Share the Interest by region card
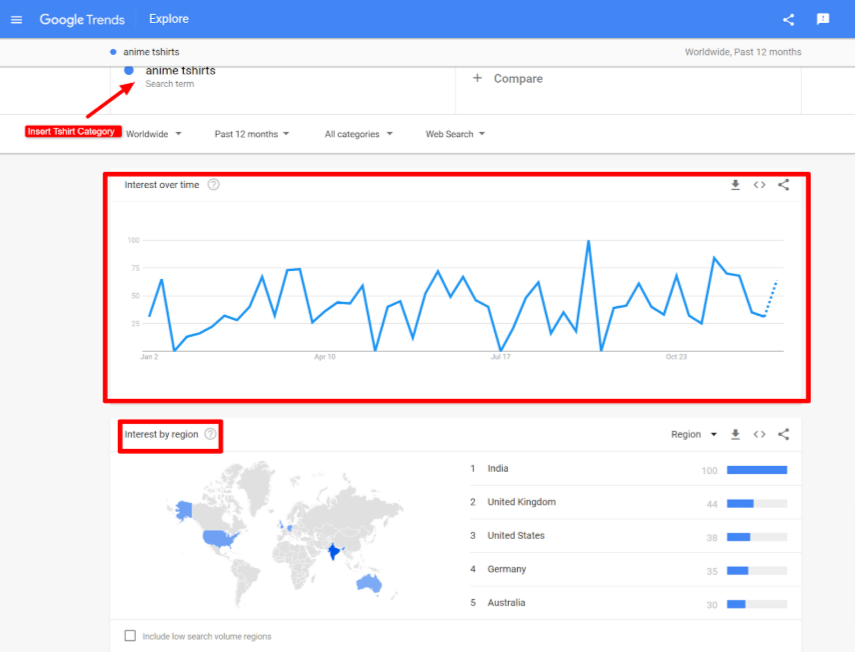The height and width of the screenshot is (652, 855). coord(783,435)
